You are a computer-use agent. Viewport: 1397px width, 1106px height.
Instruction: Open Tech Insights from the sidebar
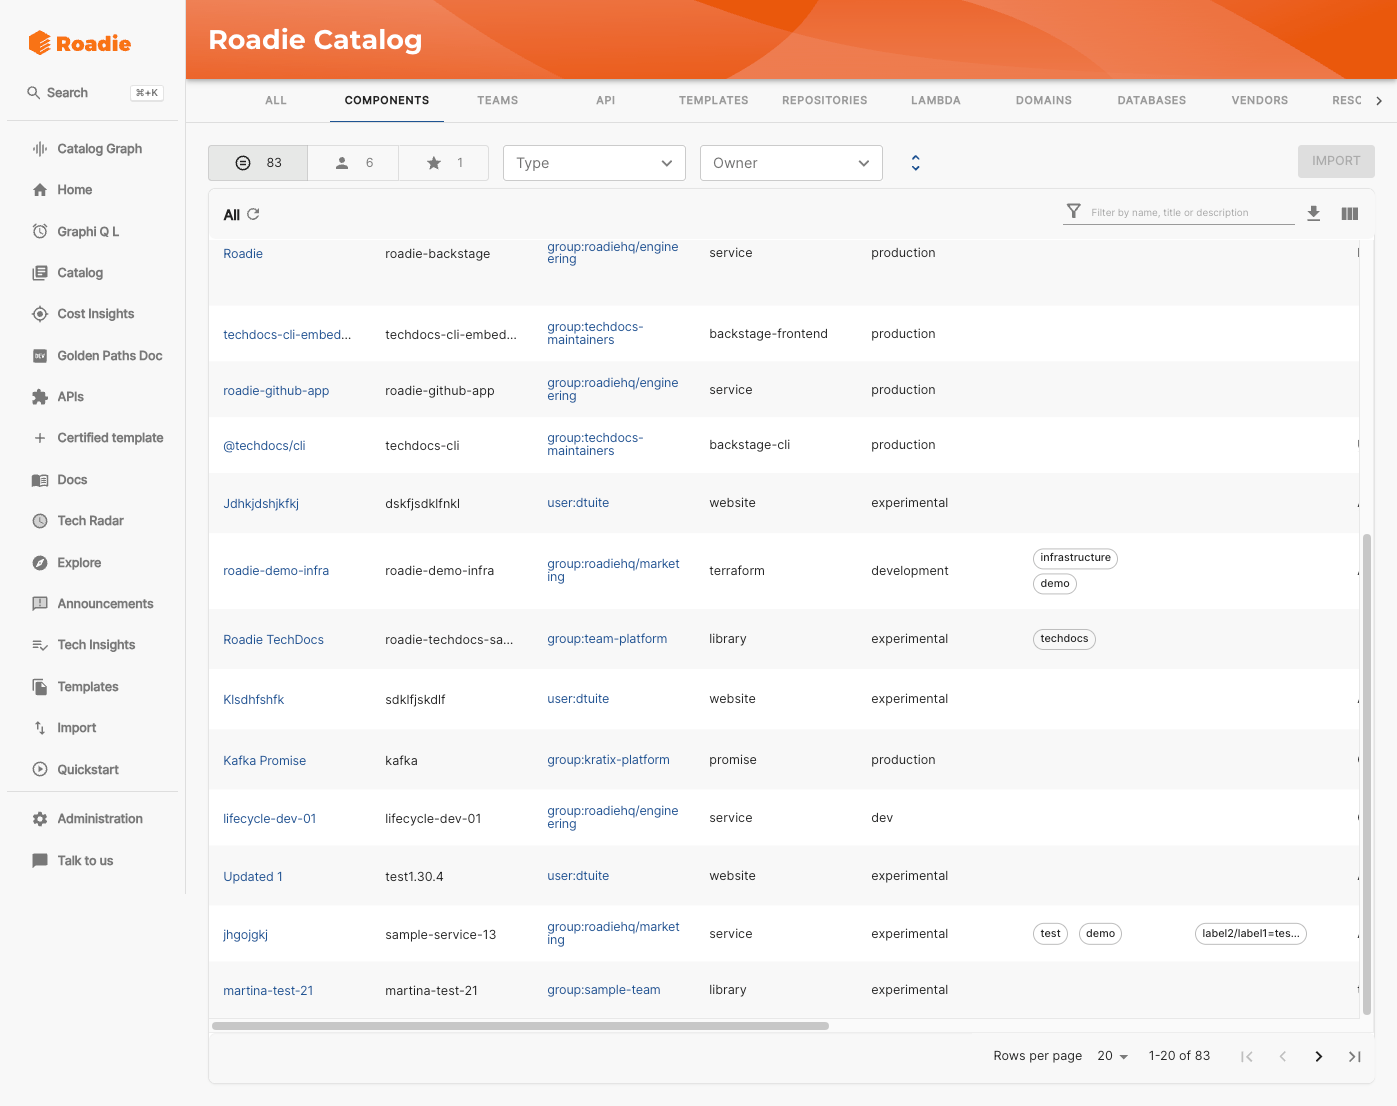coord(95,644)
